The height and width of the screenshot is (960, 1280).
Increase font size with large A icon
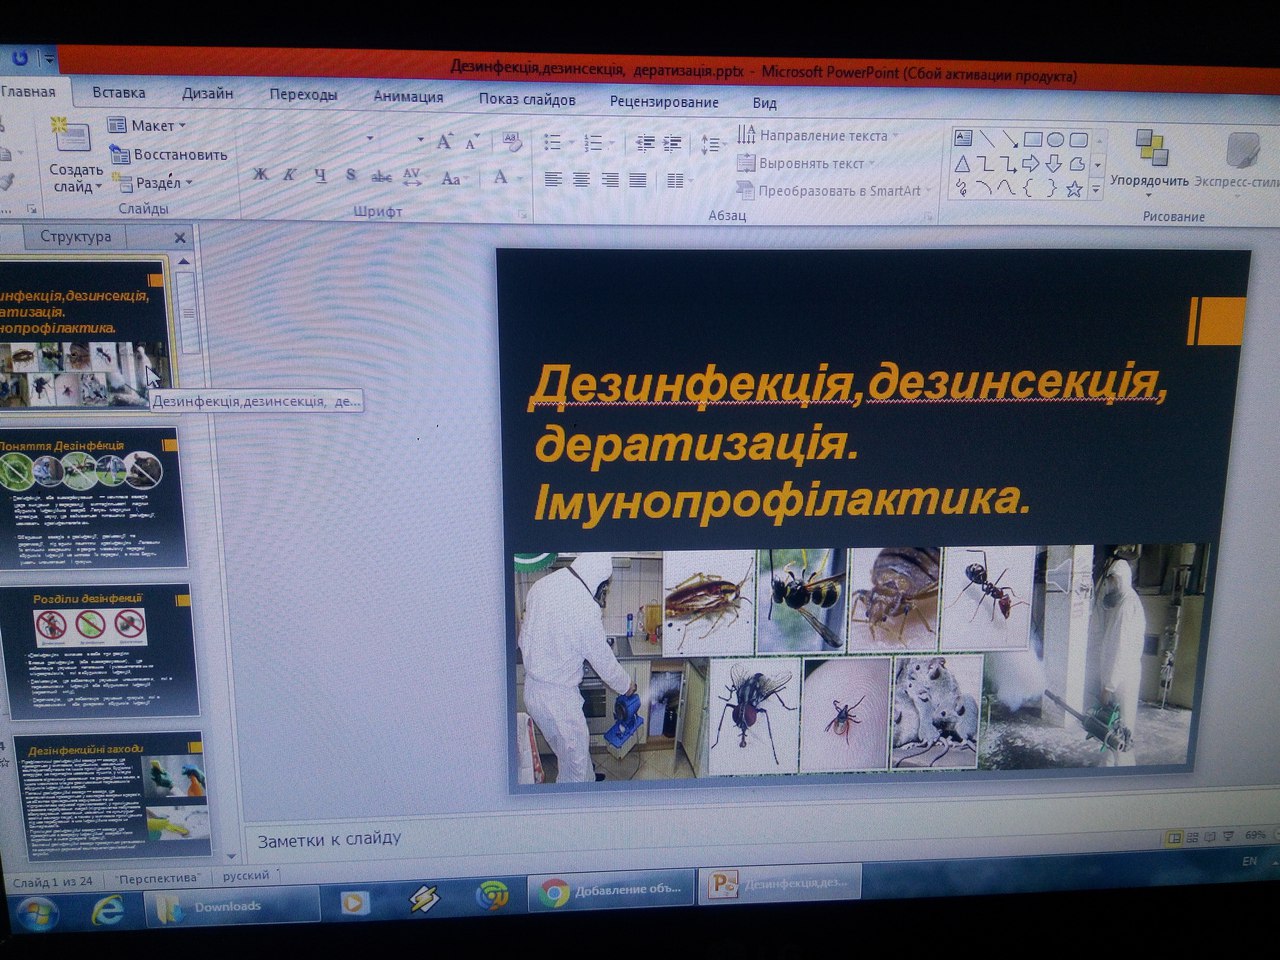444,141
